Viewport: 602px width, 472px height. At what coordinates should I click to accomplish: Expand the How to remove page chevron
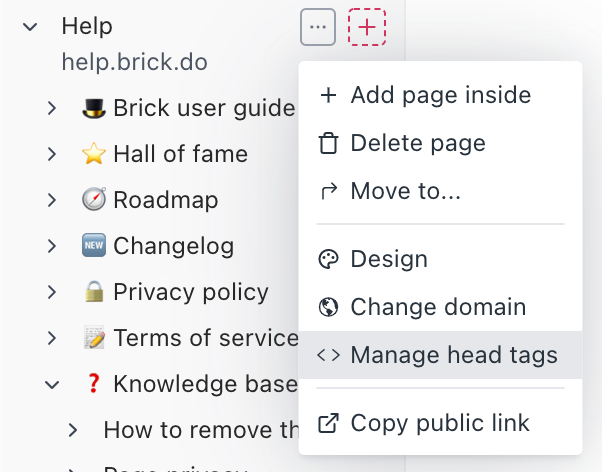[72, 430]
